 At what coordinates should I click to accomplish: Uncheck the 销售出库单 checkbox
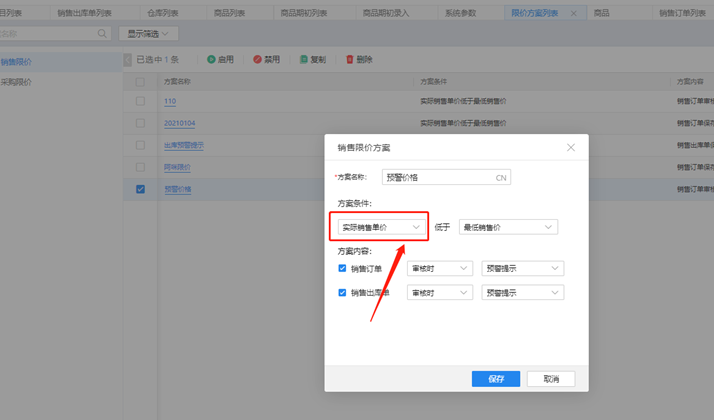click(x=342, y=293)
